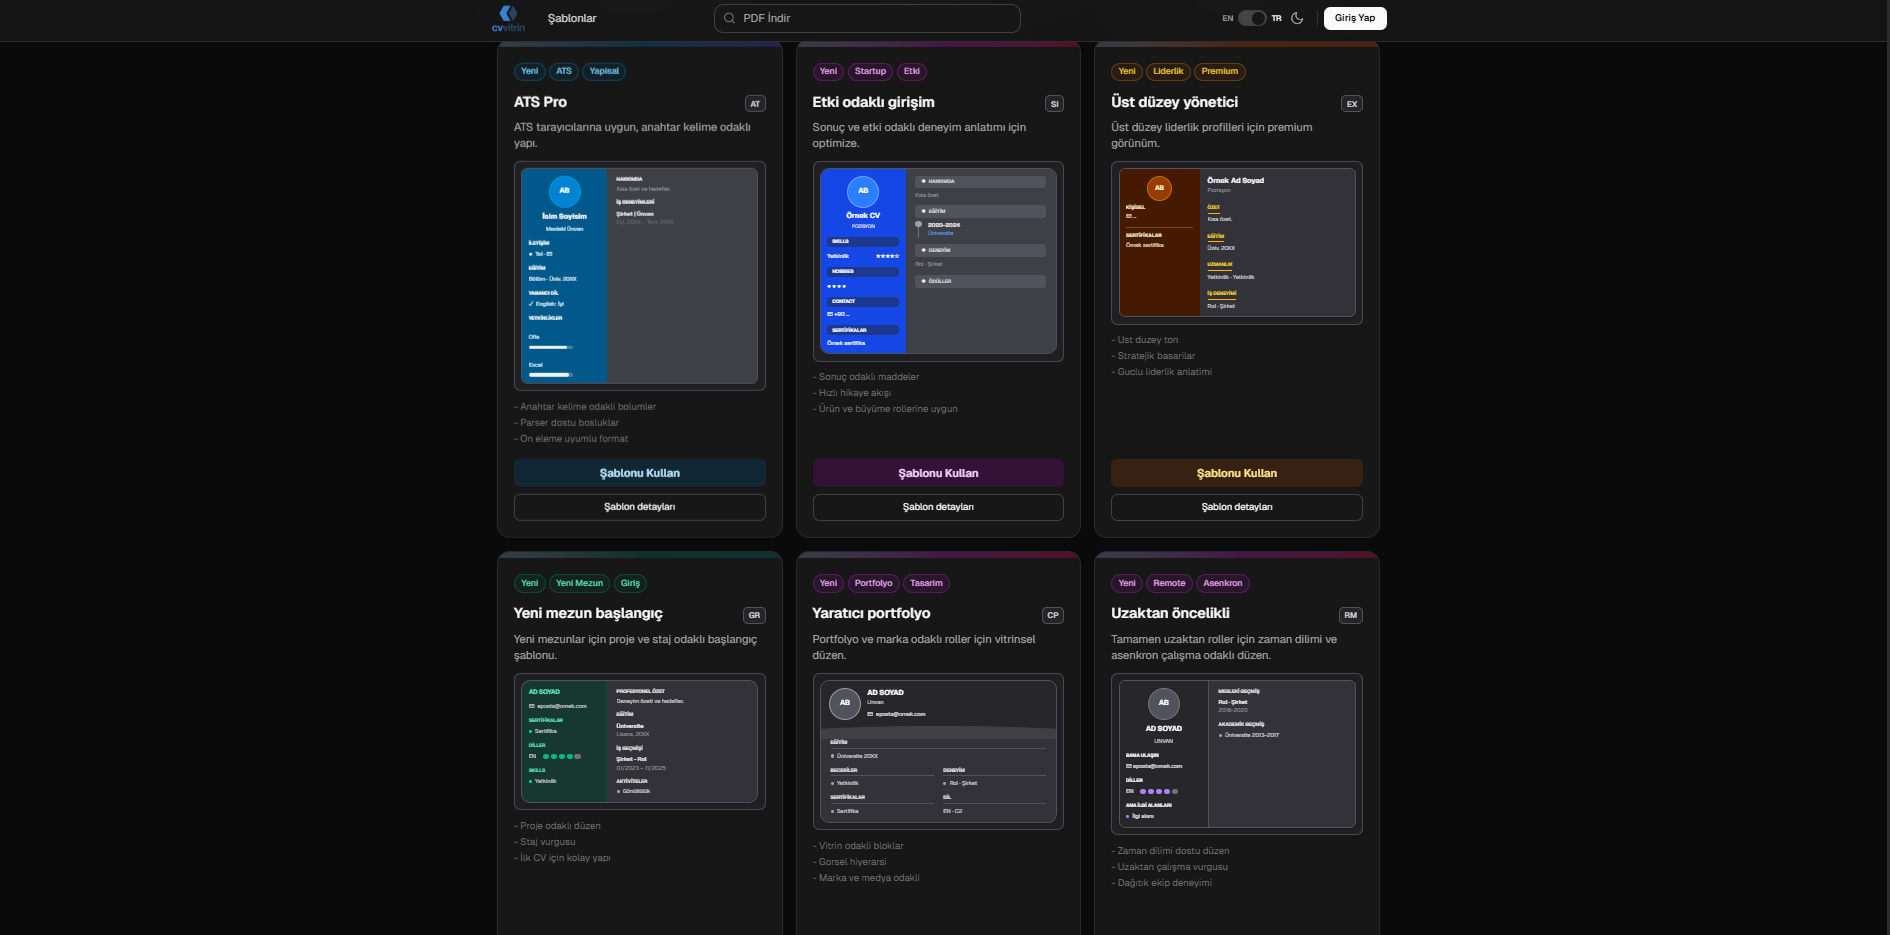Select the ATS tag on ATS Pro
This screenshot has width=1890, height=935.
tap(564, 71)
